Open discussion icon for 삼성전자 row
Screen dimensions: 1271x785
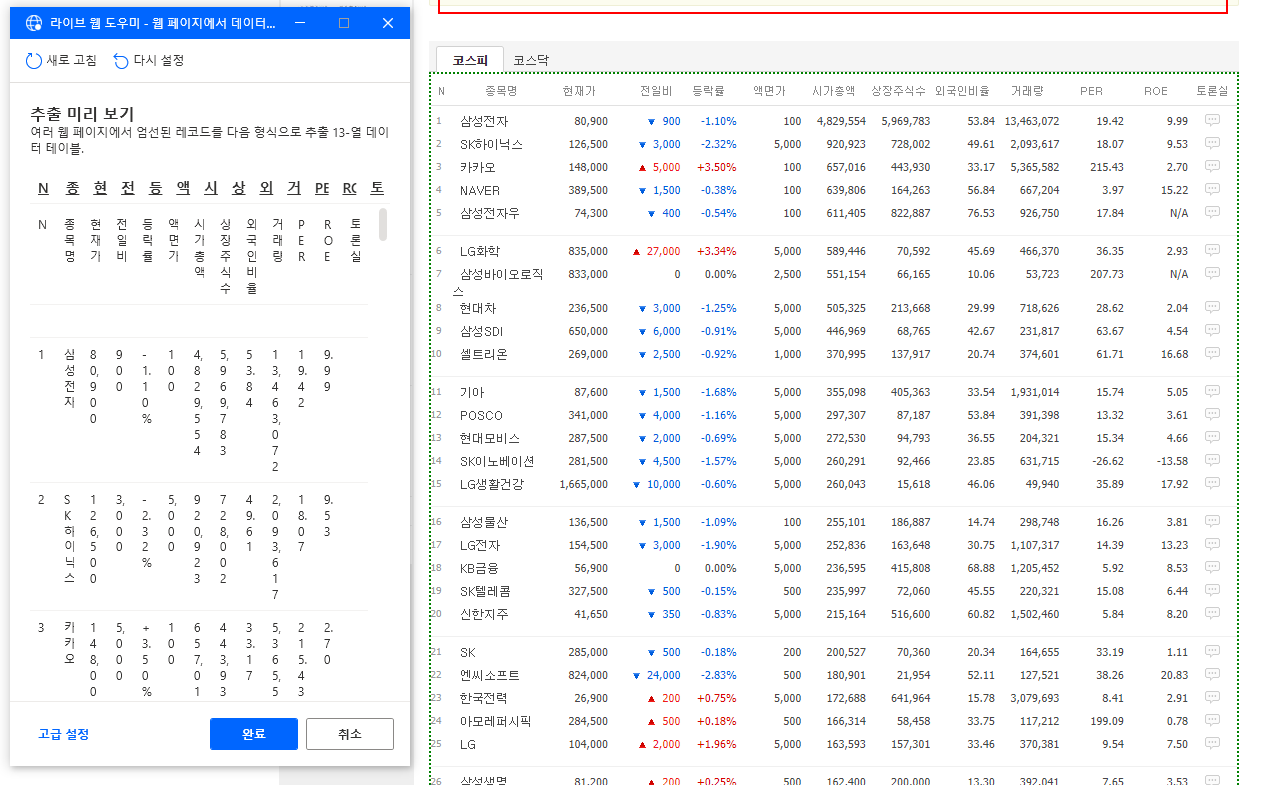click(1212, 120)
